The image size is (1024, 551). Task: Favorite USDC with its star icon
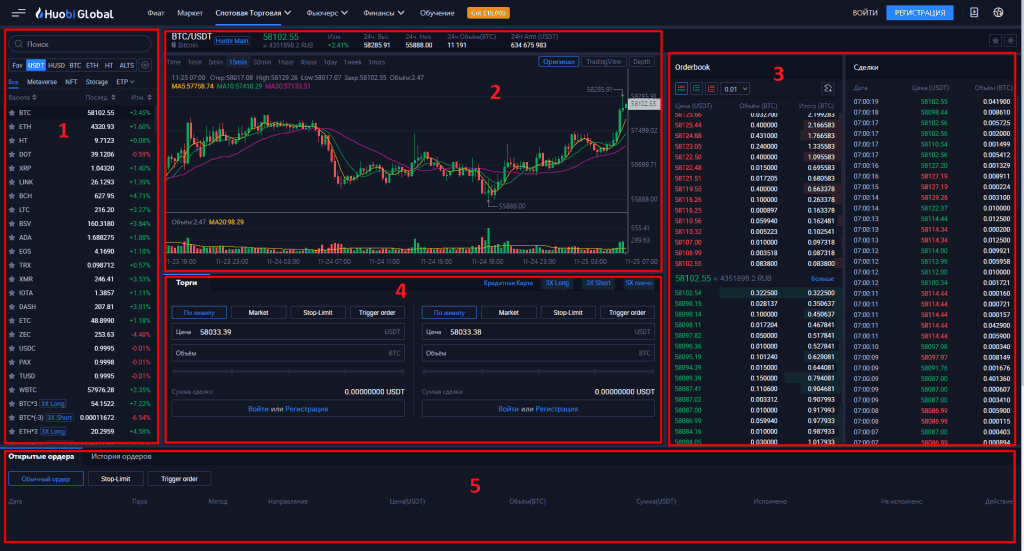click(12, 349)
